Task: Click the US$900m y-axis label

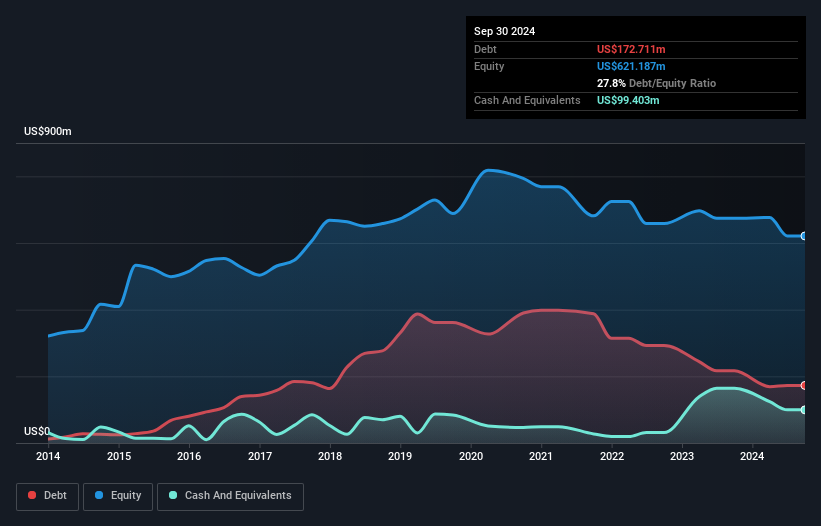Action: (x=48, y=131)
